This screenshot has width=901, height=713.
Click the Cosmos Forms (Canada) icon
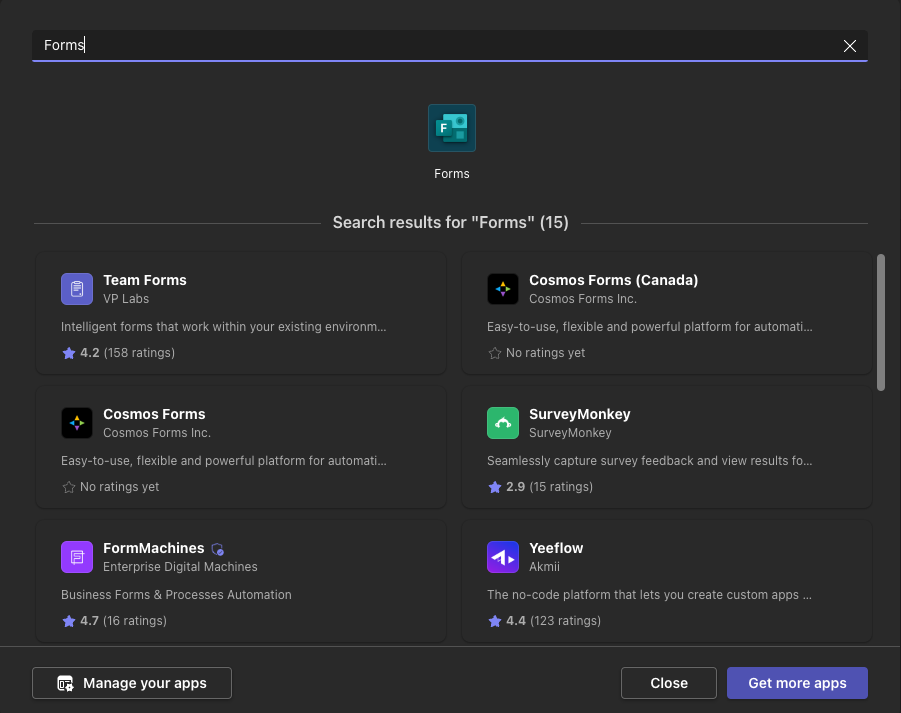point(503,289)
